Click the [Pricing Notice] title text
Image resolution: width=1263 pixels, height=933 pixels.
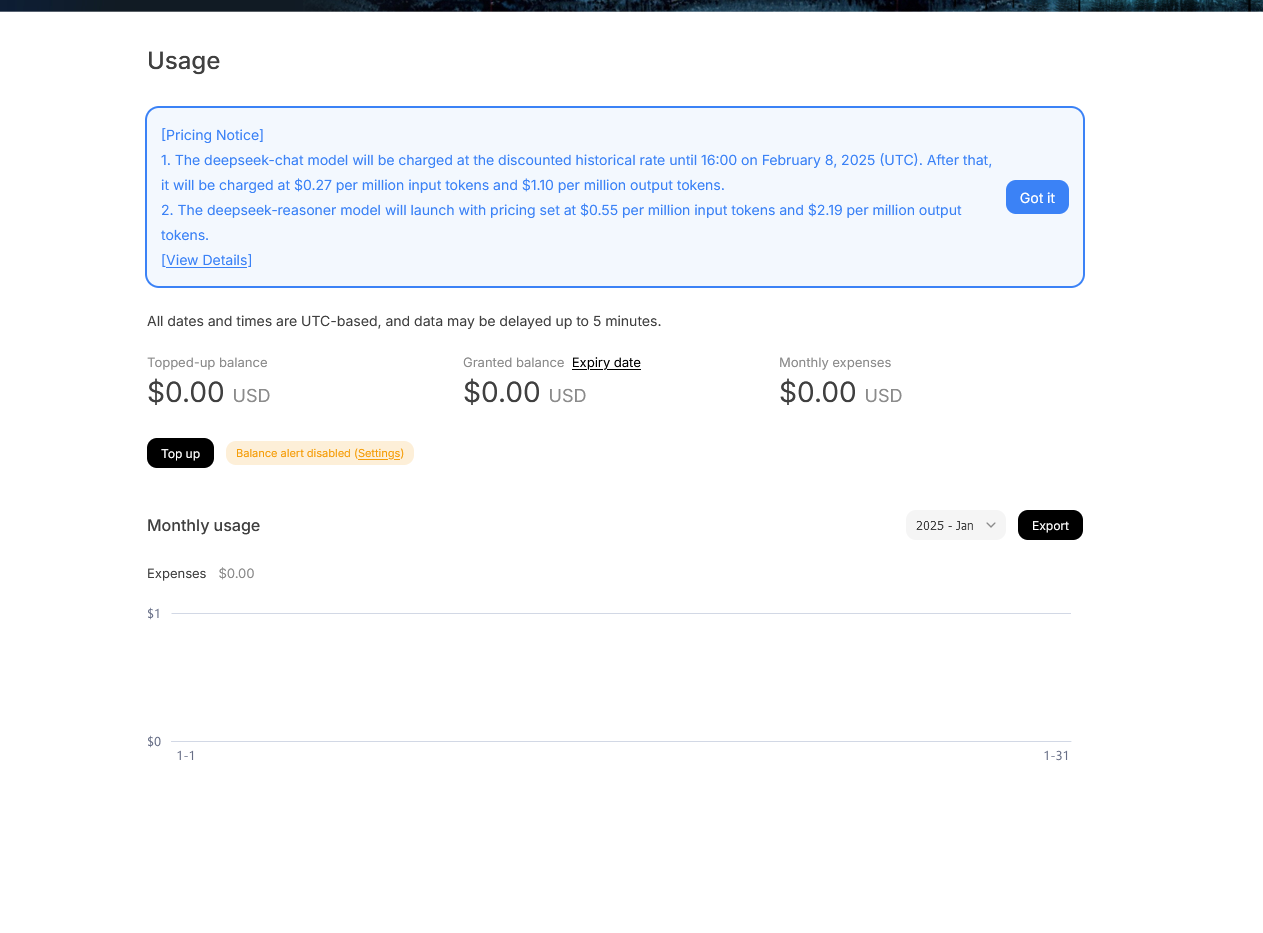pos(212,135)
